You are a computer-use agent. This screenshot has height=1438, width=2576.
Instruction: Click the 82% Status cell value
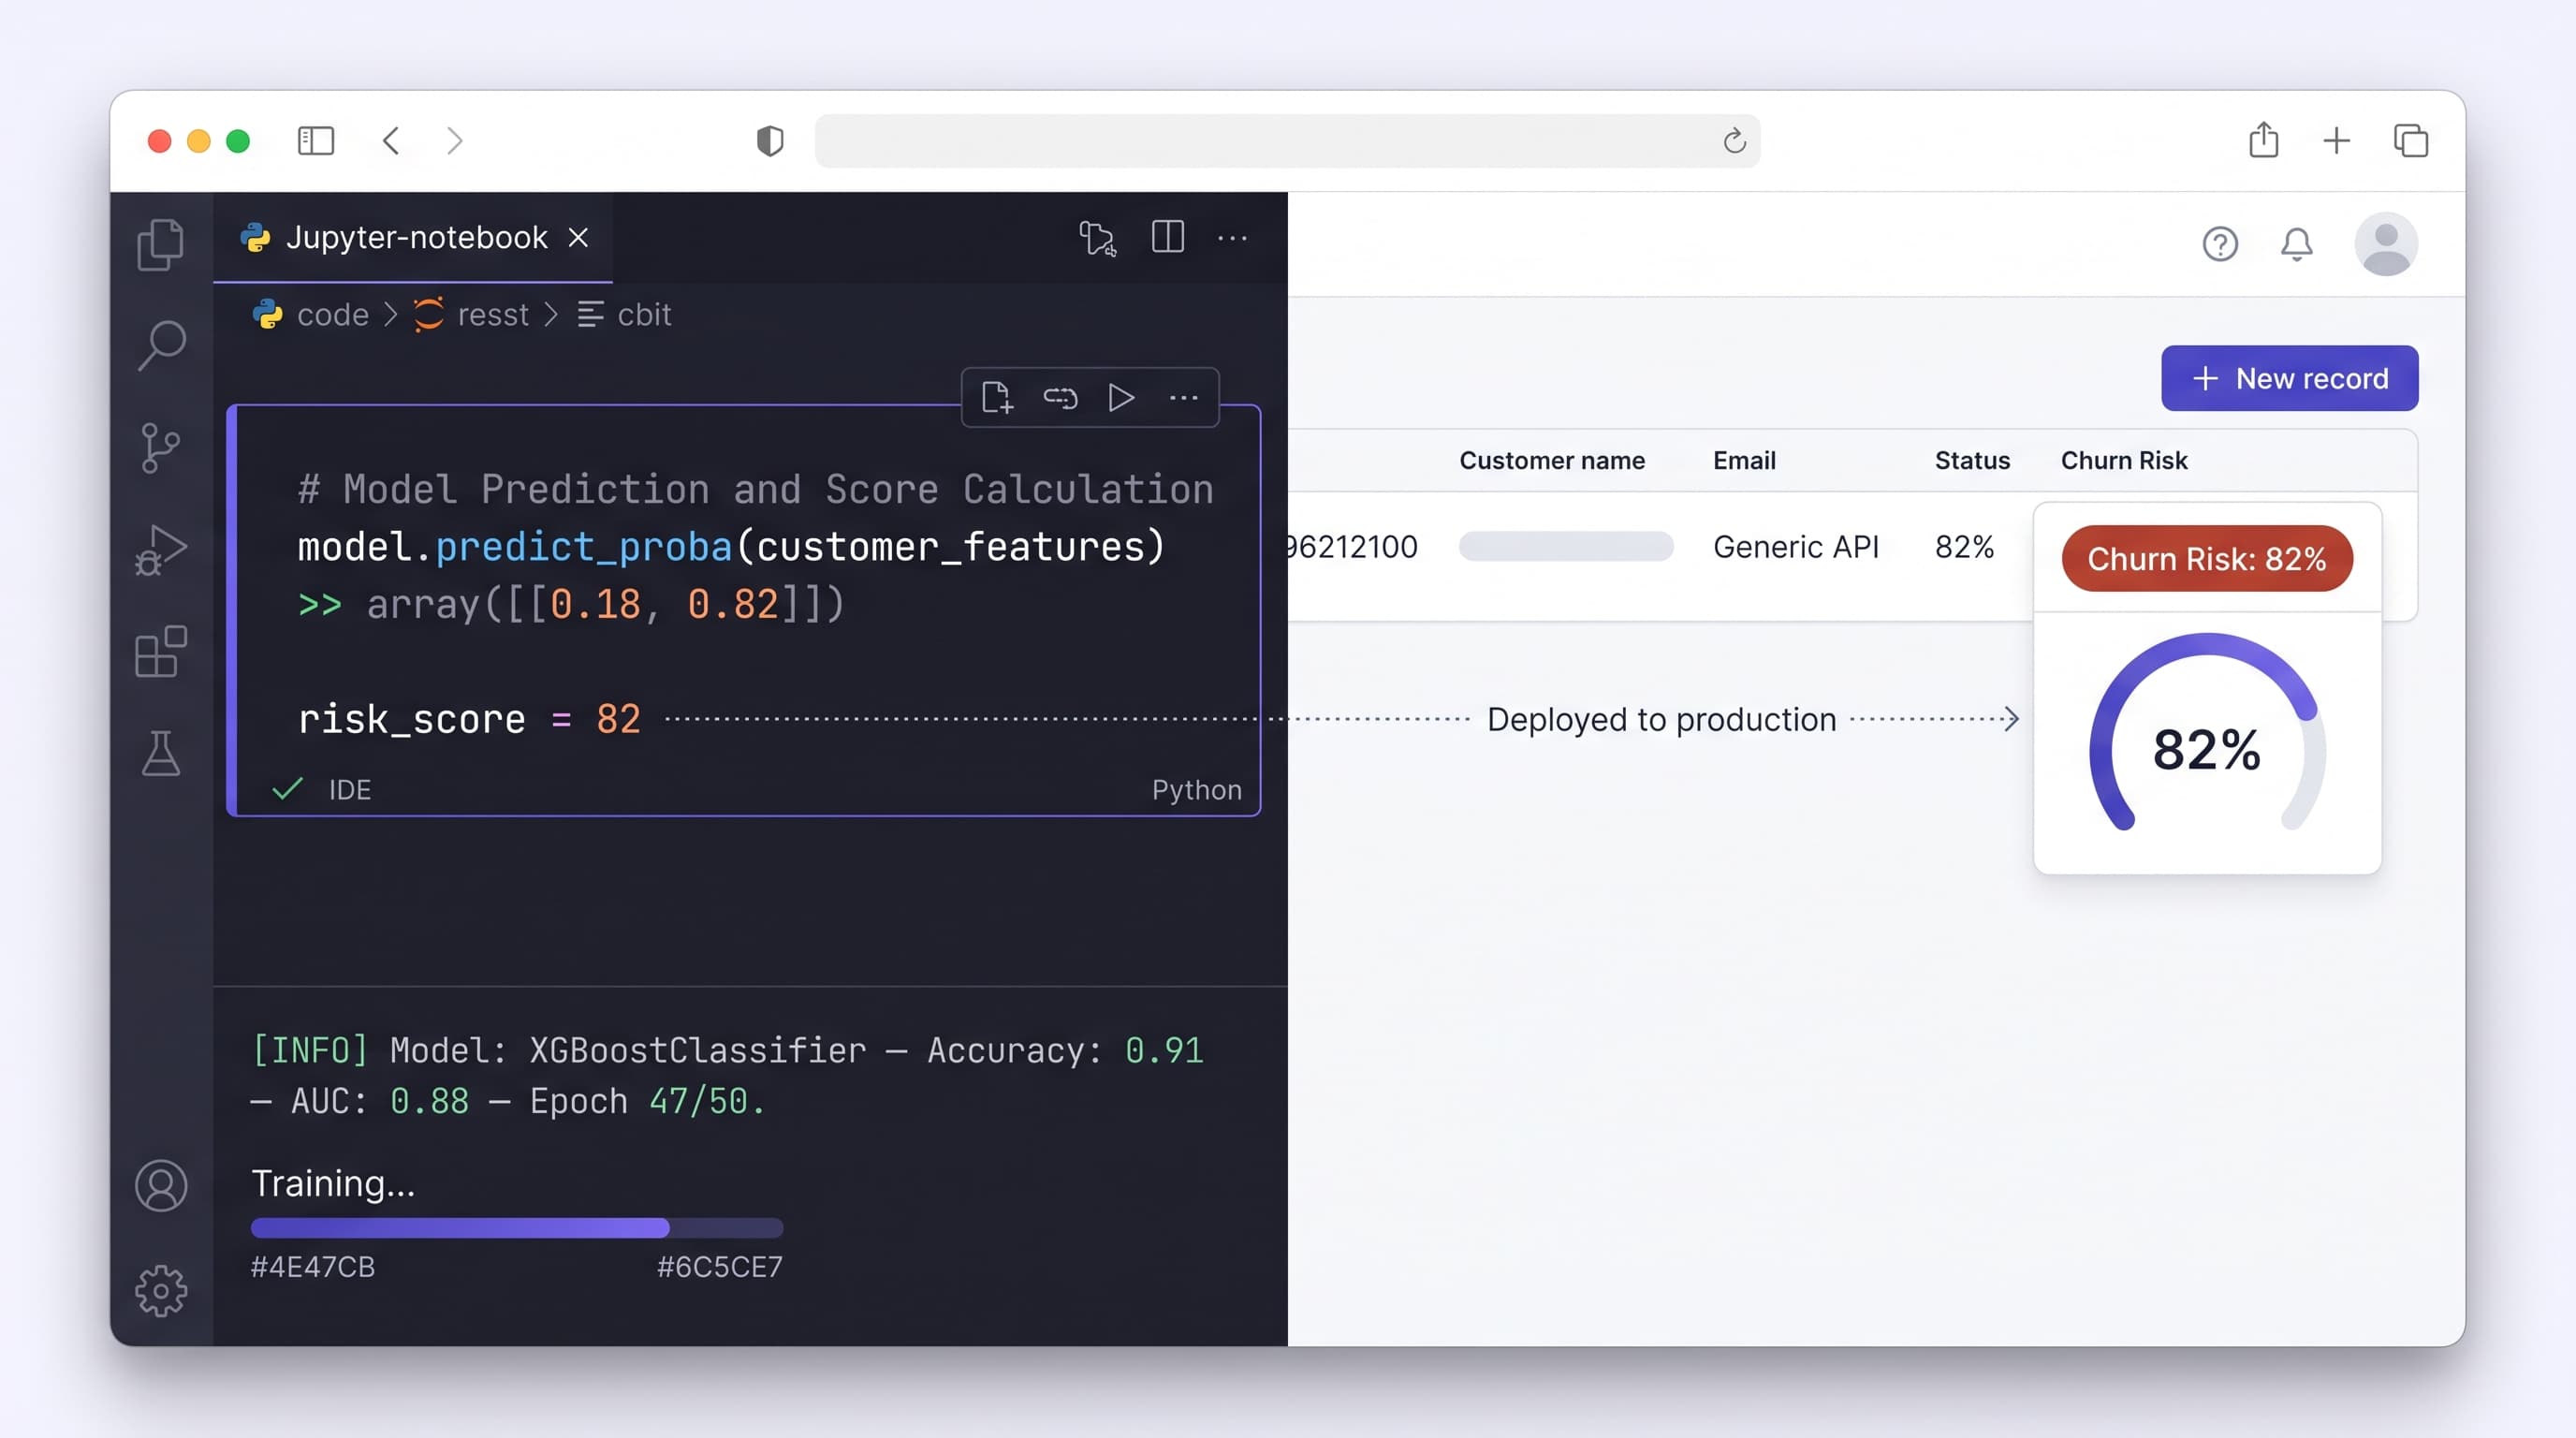pos(1963,547)
